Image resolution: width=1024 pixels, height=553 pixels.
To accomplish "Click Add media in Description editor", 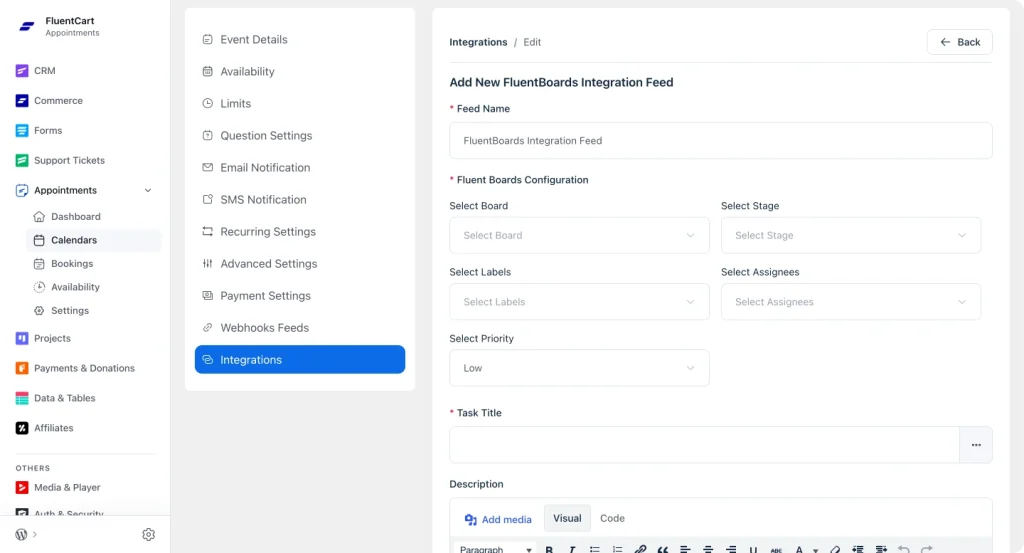I will (498, 520).
